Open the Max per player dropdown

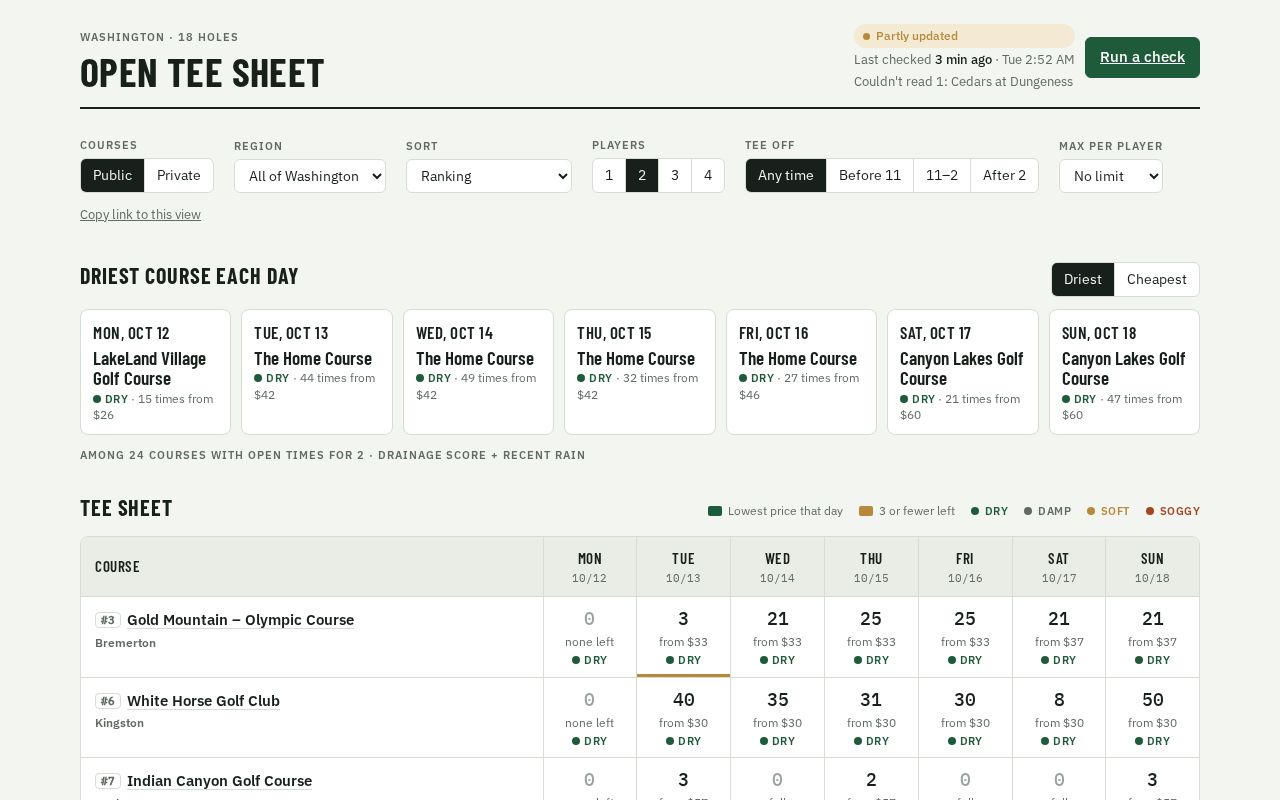coord(1111,176)
